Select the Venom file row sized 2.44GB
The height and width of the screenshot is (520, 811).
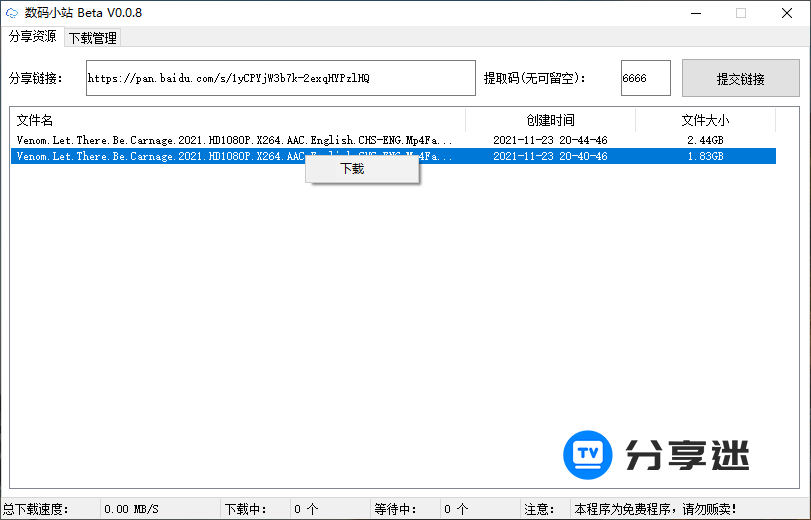tap(235, 141)
